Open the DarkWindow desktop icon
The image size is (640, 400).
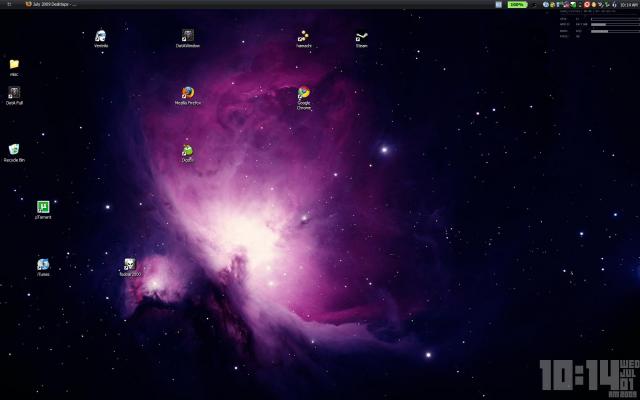click(x=188, y=37)
